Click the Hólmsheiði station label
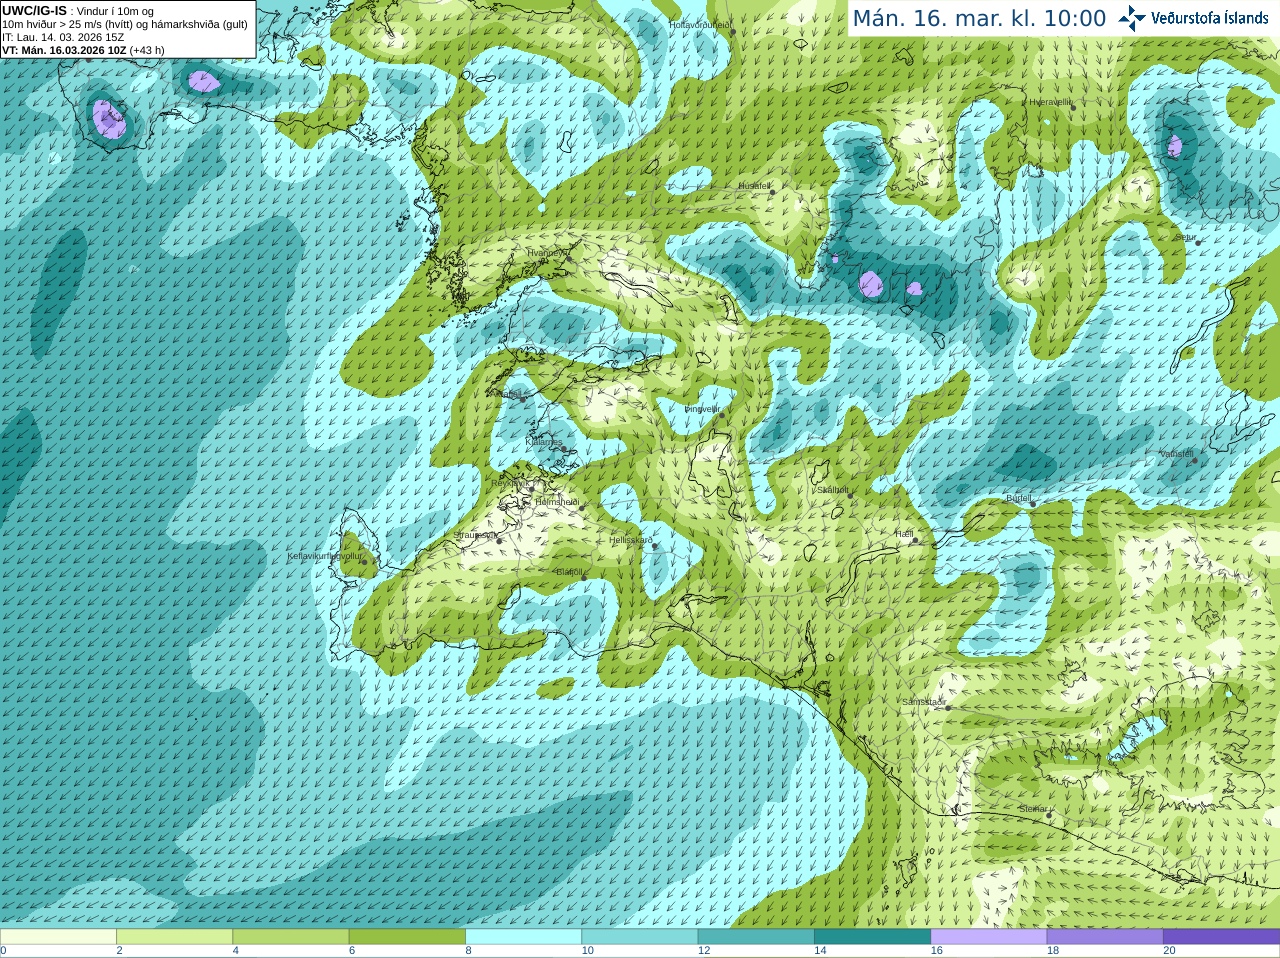 click(557, 502)
